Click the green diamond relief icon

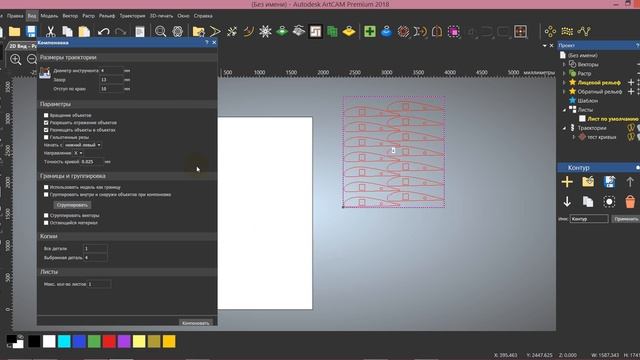(282, 31)
